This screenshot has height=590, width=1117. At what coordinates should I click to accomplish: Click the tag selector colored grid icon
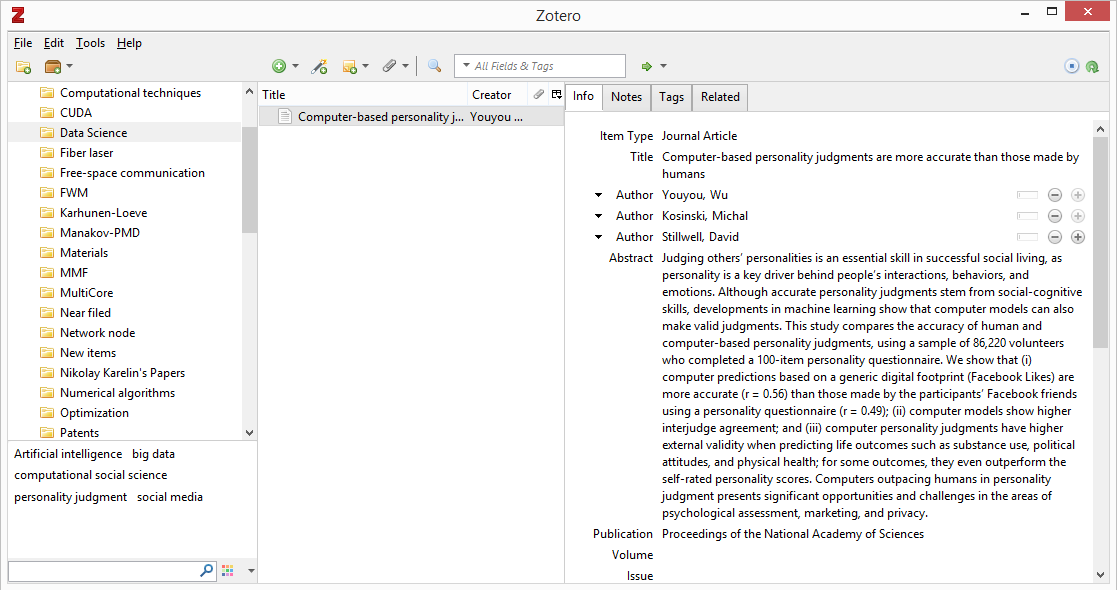(x=228, y=570)
